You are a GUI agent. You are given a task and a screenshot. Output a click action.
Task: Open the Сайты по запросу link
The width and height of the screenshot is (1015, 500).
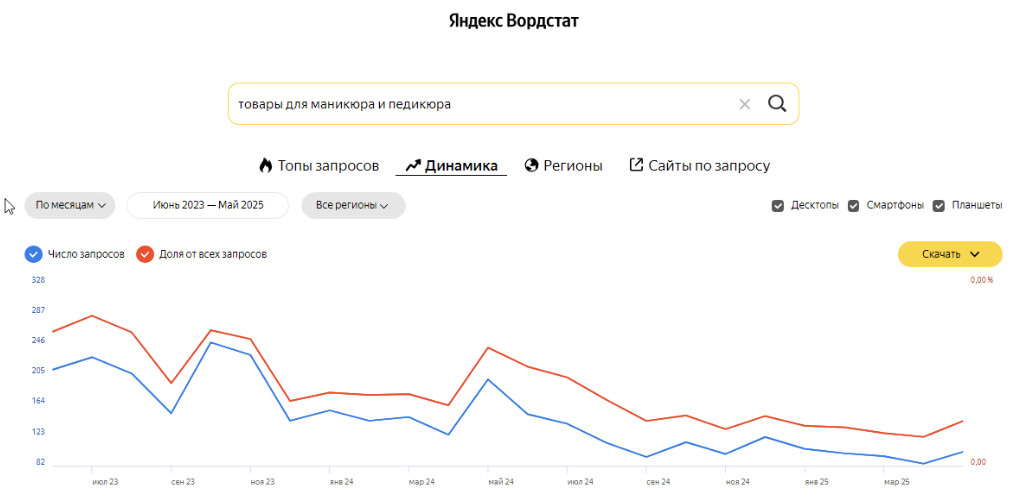pyautogui.click(x=709, y=166)
